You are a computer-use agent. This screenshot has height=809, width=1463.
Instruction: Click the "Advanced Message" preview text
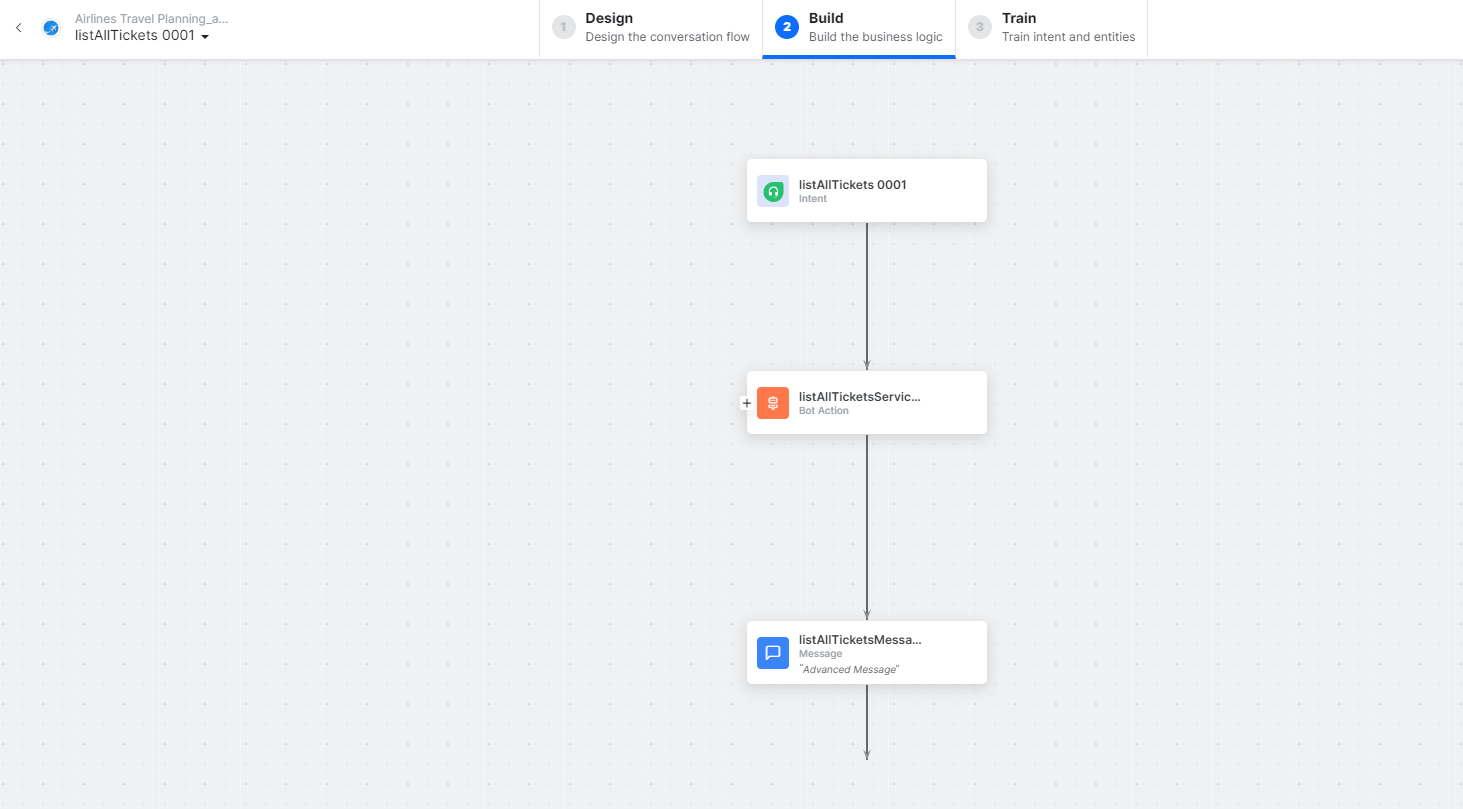pos(848,669)
